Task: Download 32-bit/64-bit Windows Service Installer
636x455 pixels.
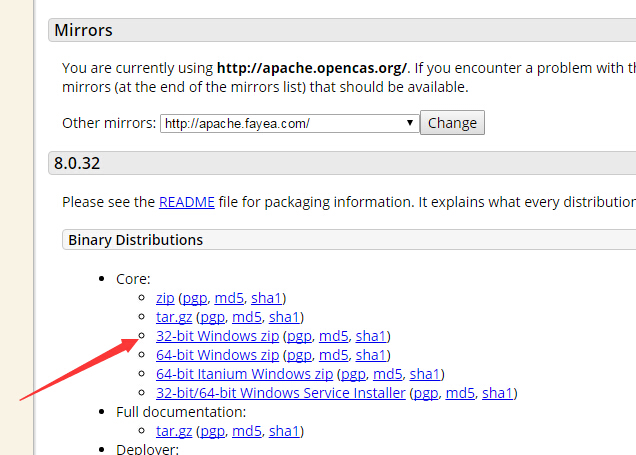Action: point(281,393)
